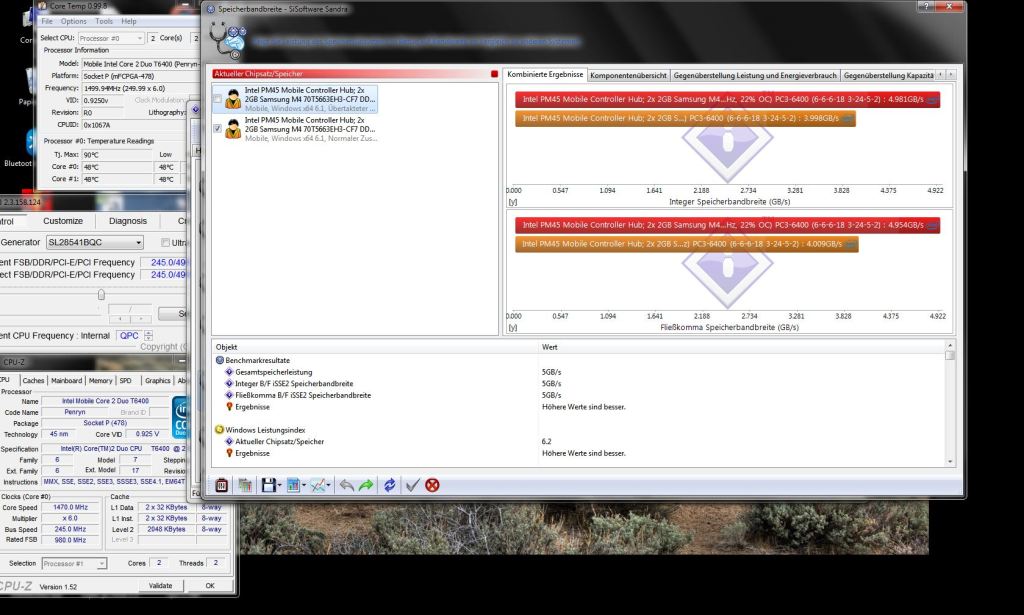Click the help question mark in Sandra title bar
The height and width of the screenshot is (615, 1024).
tap(925, 7)
